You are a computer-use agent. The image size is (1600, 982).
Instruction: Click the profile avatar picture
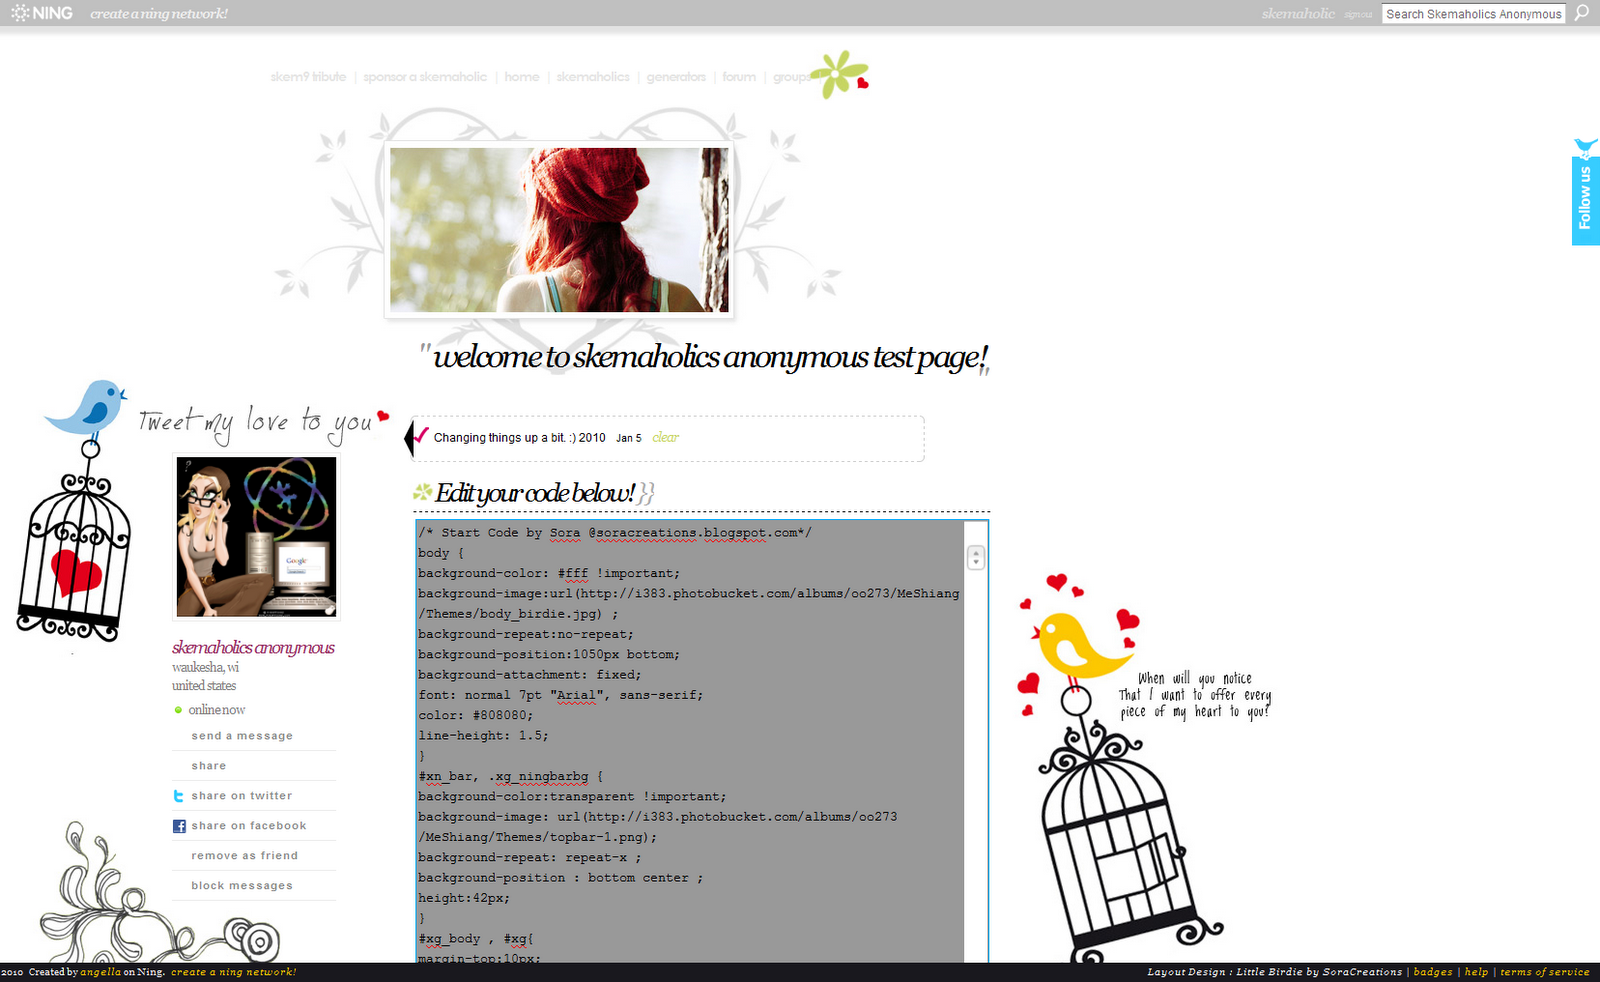(x=256, y=536)
